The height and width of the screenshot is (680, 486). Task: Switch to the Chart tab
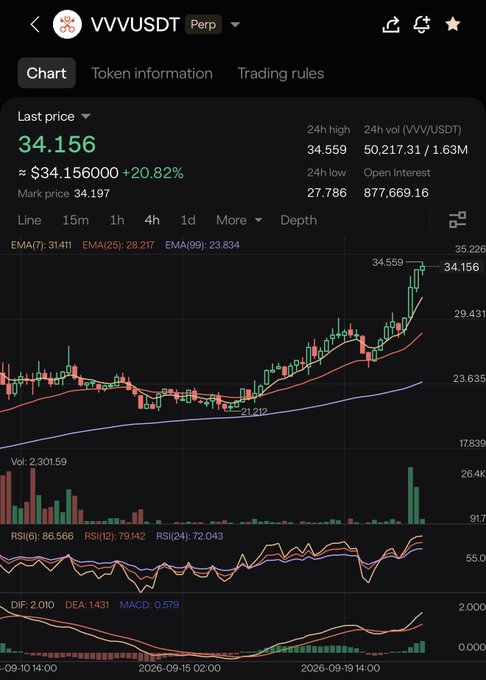click(46, 73)
